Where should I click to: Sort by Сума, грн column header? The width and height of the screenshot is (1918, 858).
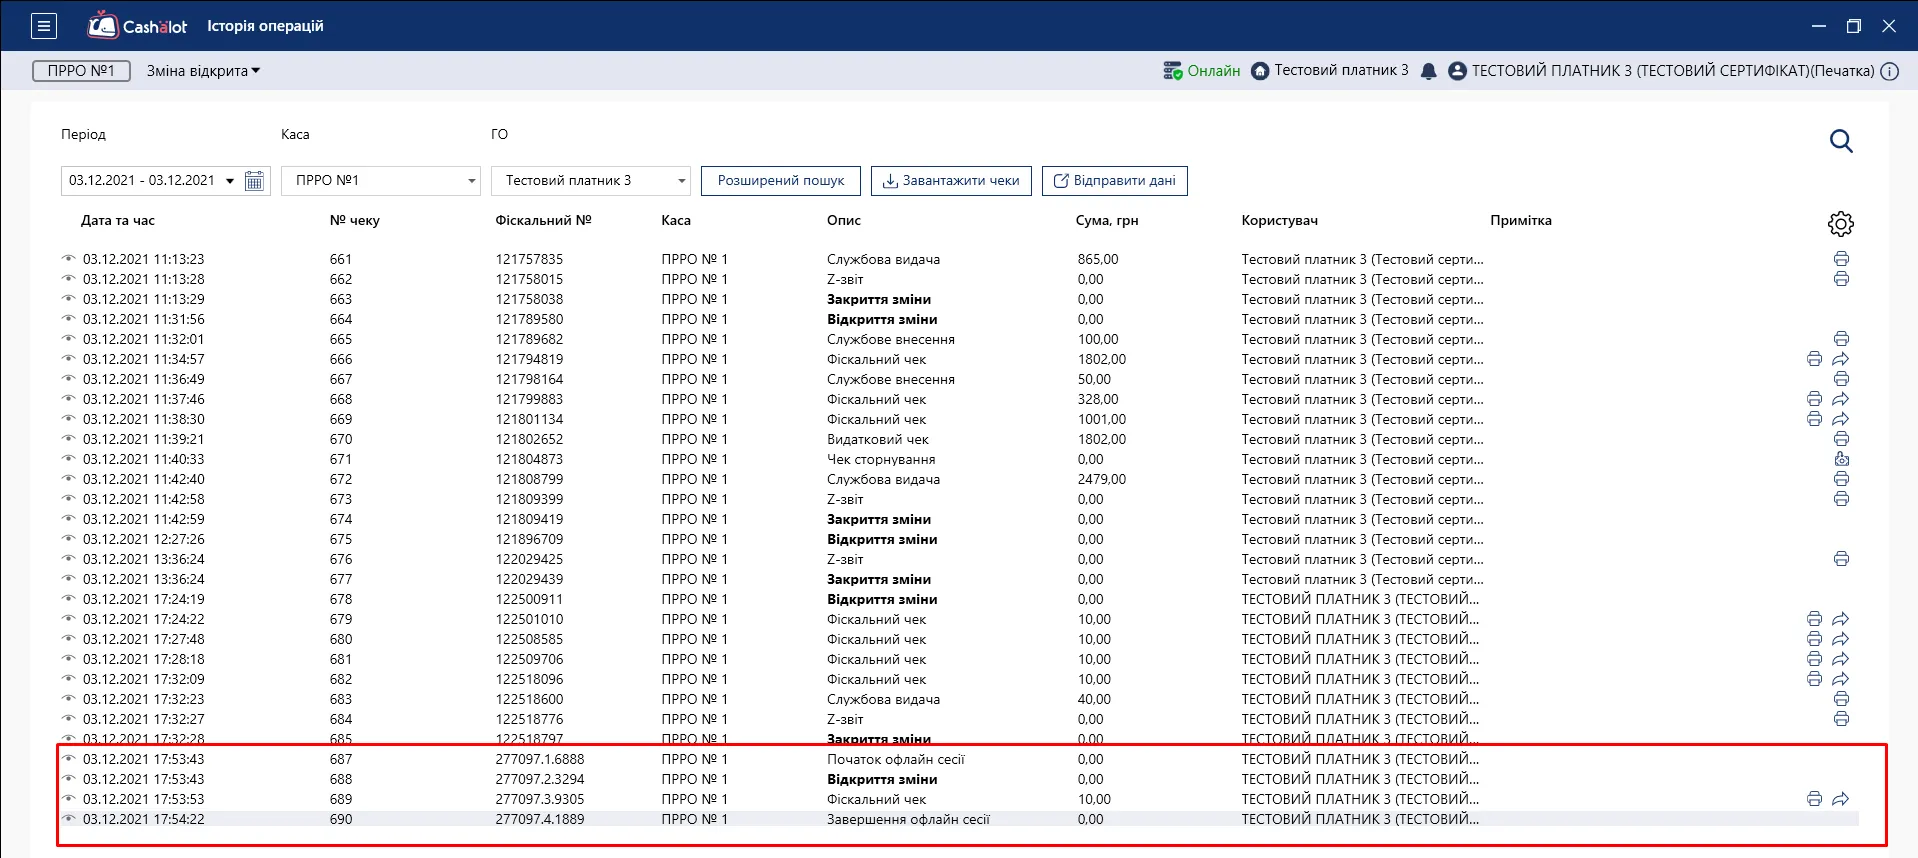[1107, 220]
